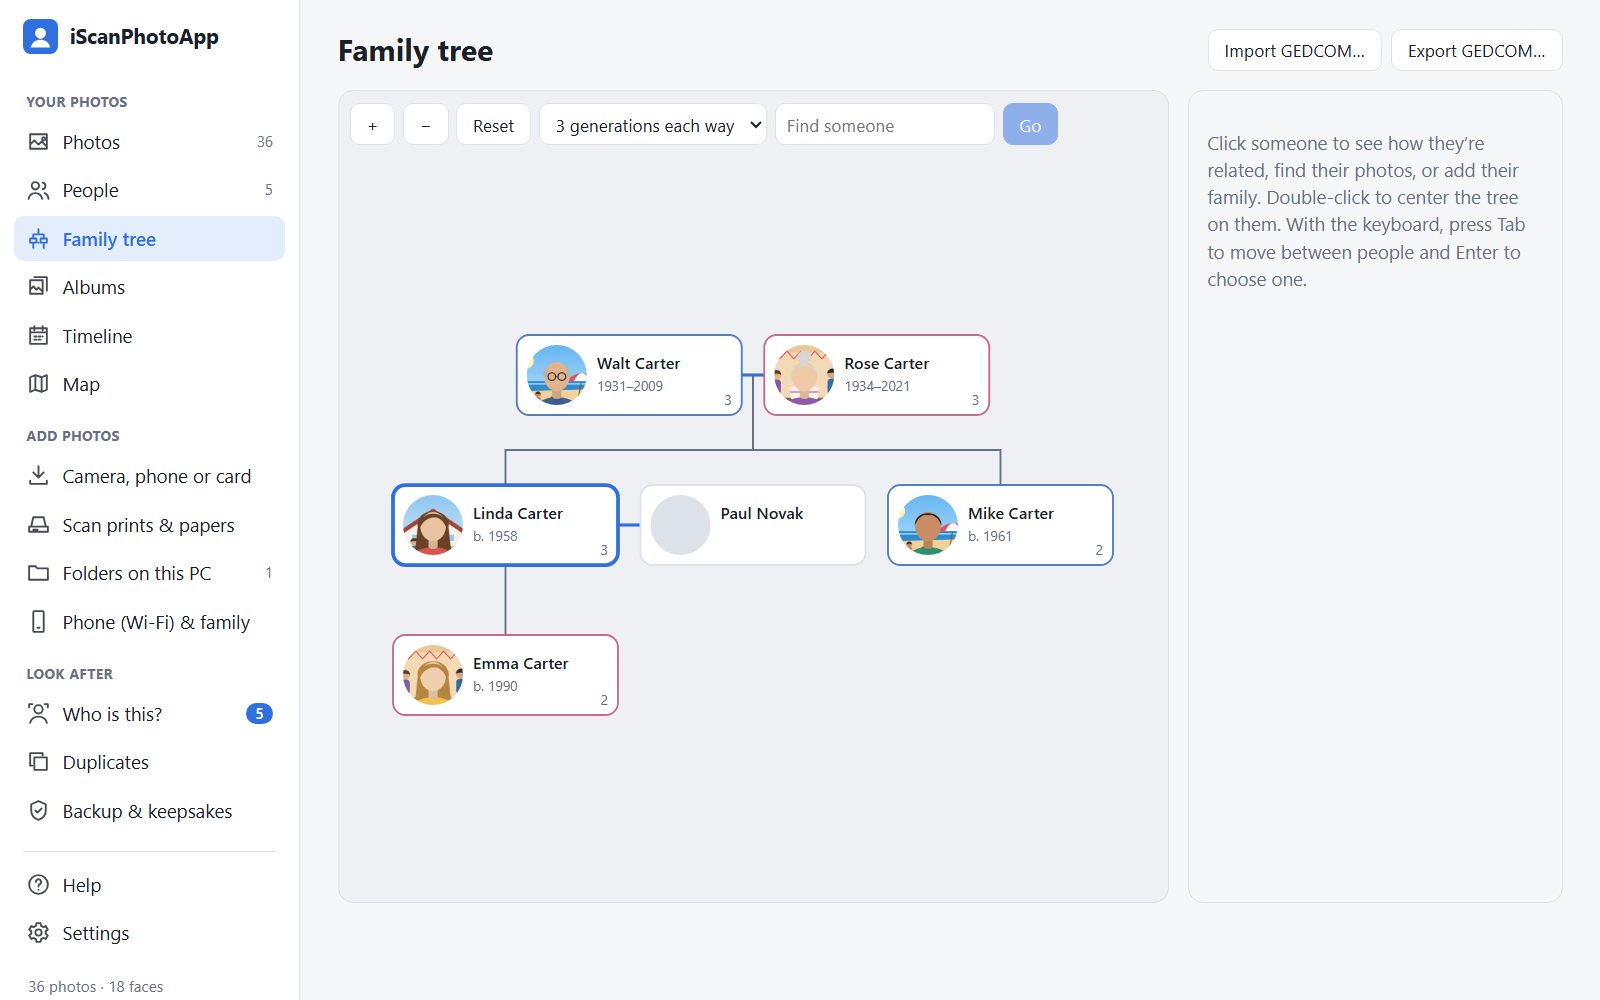The height and width of the screenshot is (1000, 1600).
Task: Open the Timeline label
Action: [x=97, y=336]
